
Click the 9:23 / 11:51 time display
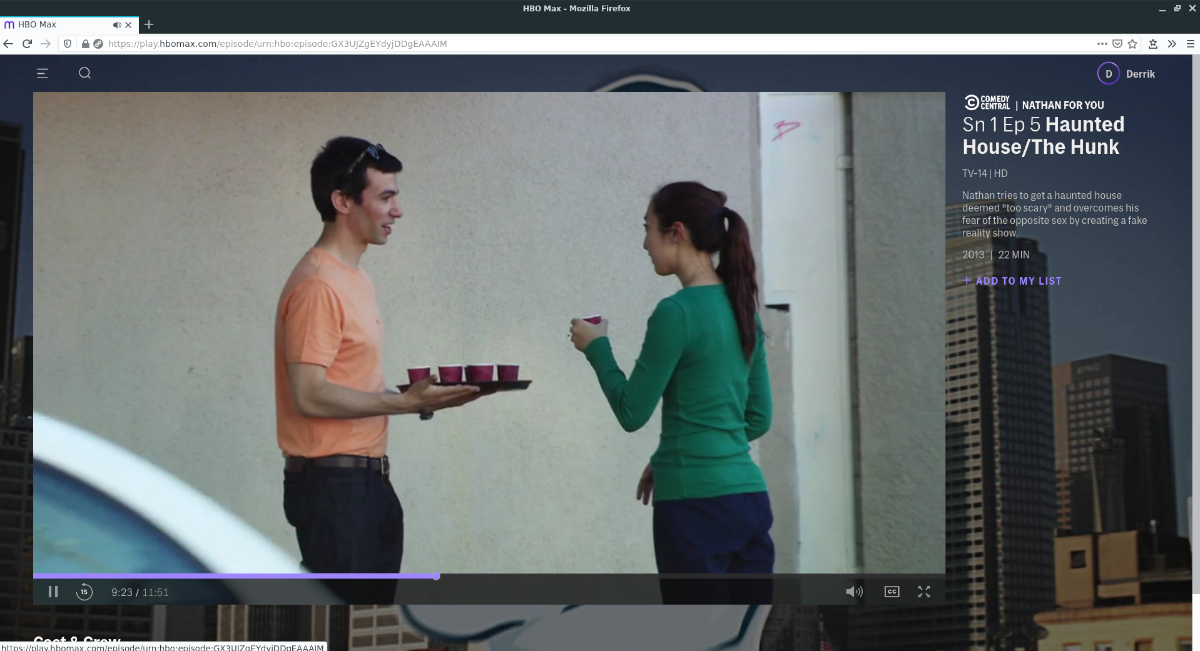tap(140, 592)
